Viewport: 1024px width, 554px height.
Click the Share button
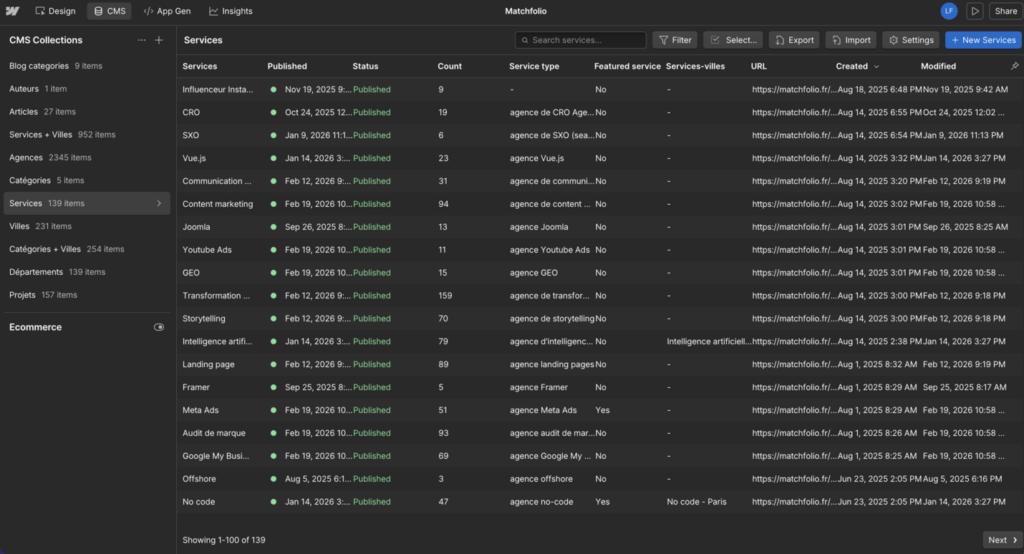[1005, 11]
